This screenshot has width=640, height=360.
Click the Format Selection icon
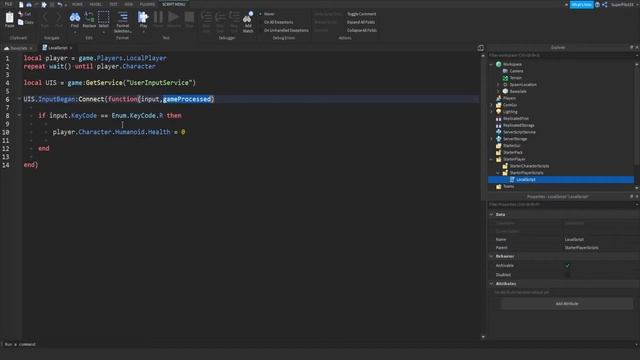122,17
